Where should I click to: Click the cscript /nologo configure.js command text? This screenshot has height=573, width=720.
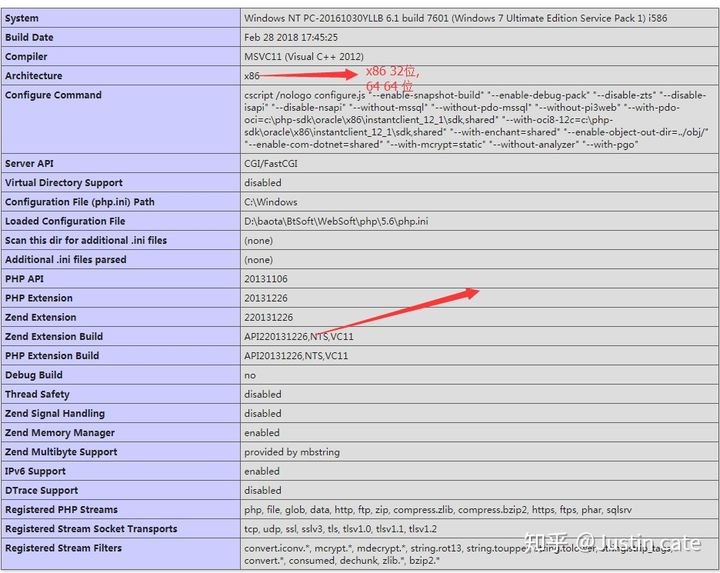point(476,120)
